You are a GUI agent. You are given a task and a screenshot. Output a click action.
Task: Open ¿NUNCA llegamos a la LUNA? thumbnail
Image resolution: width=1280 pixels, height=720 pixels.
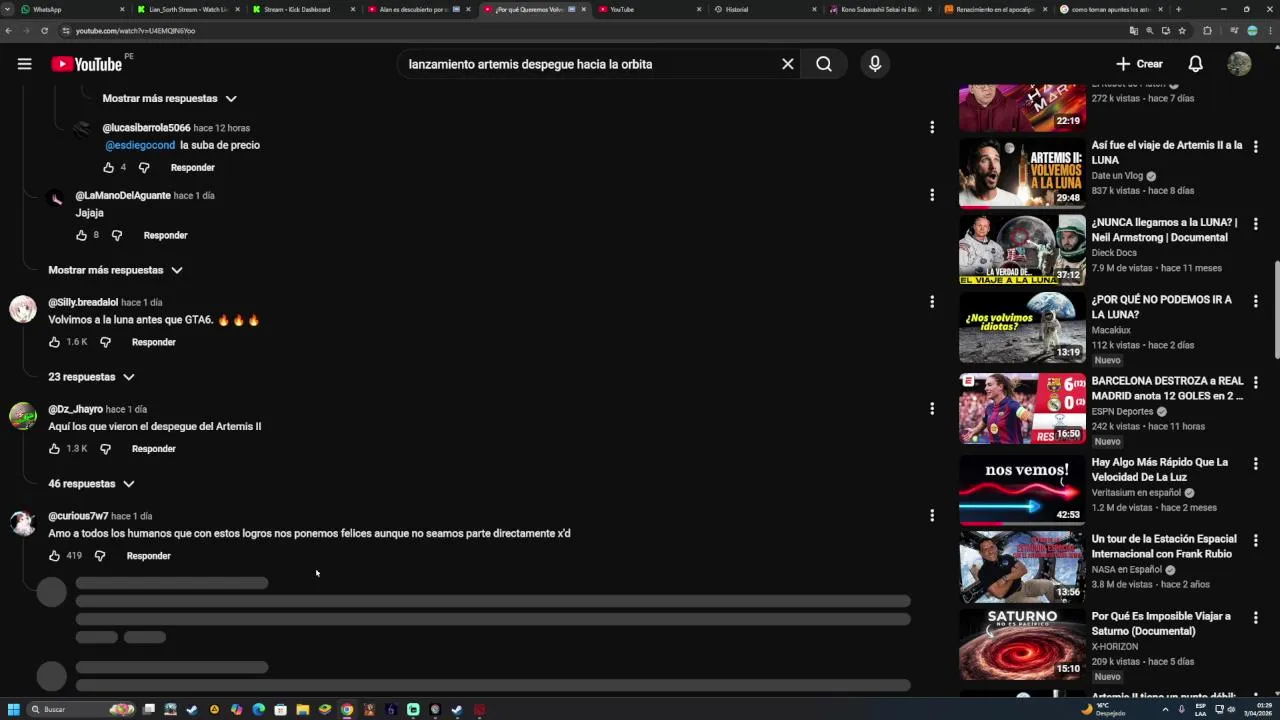click(1022, 250)
